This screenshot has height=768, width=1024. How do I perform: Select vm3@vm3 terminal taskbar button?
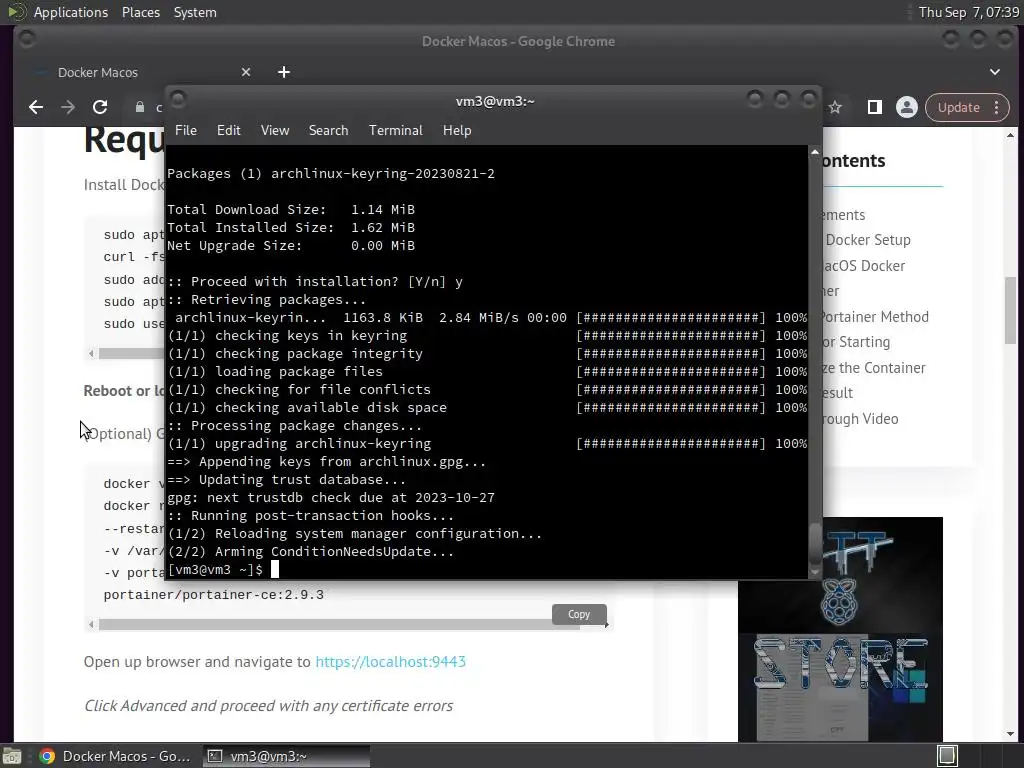click(286, 756)
